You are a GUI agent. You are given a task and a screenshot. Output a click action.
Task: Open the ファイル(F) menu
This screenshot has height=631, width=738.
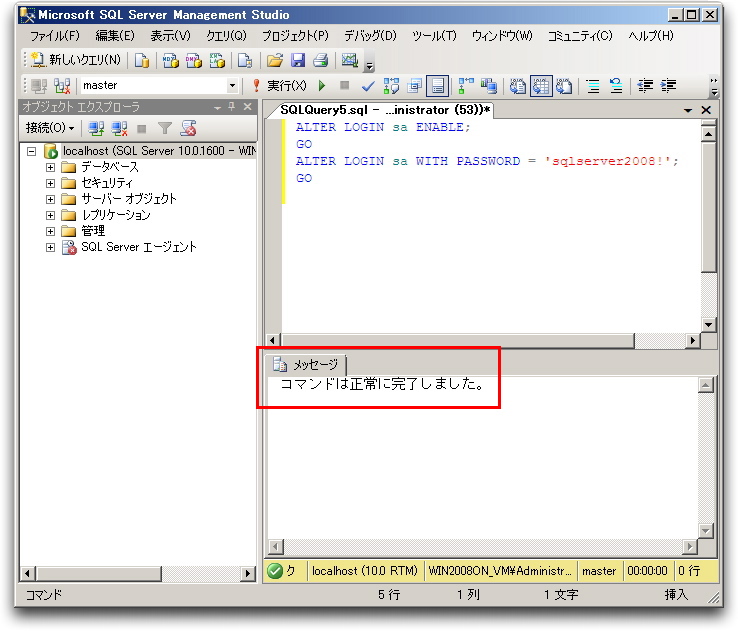click(55, 36)
